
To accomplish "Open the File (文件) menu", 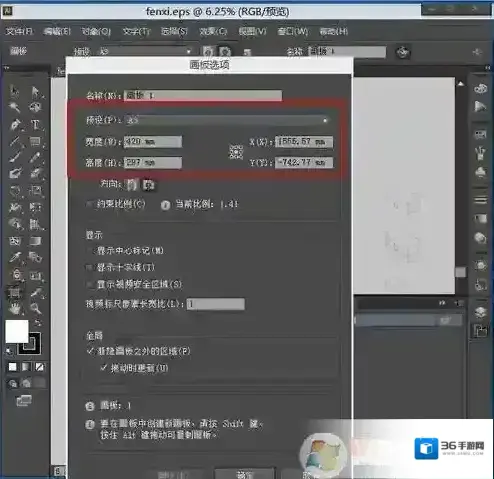I will click(x=19, y=31).
